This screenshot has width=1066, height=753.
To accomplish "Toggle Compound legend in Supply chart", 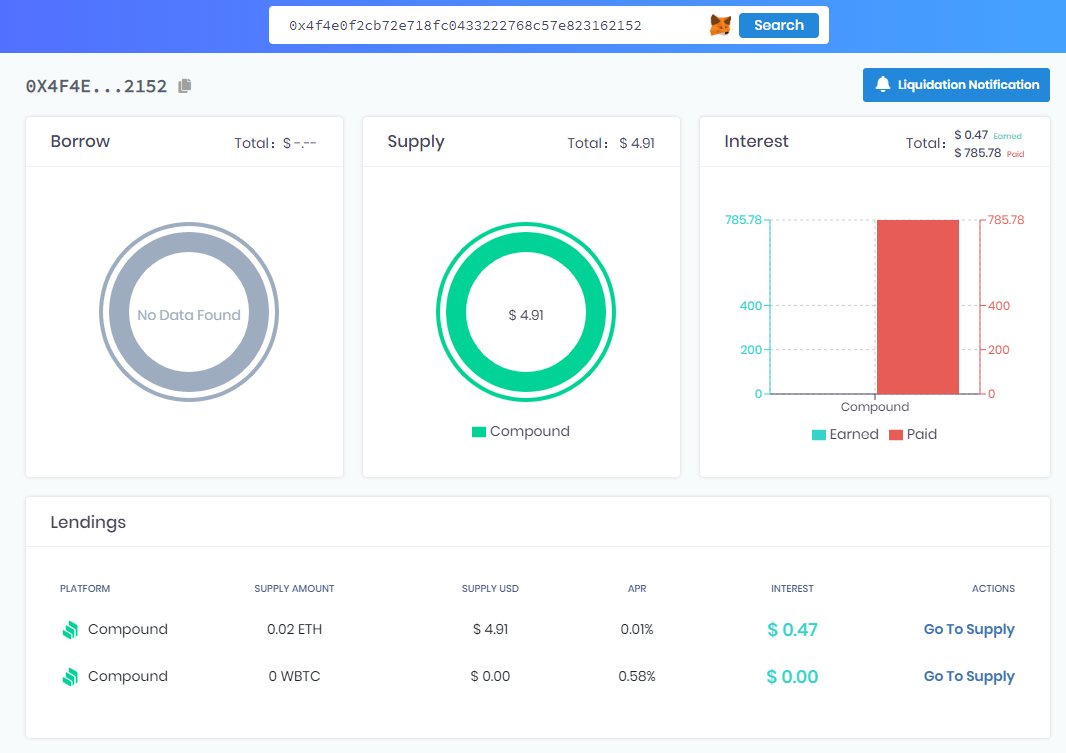I will [521, 432].
